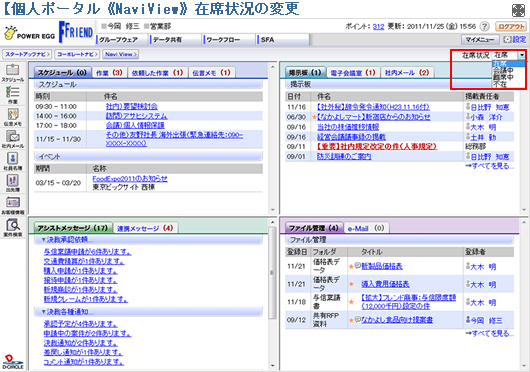The width and height of the screenshot is (530, 372).
Task: Select the ファイル管理 (4) tab
Action: [x=314, y=228]
